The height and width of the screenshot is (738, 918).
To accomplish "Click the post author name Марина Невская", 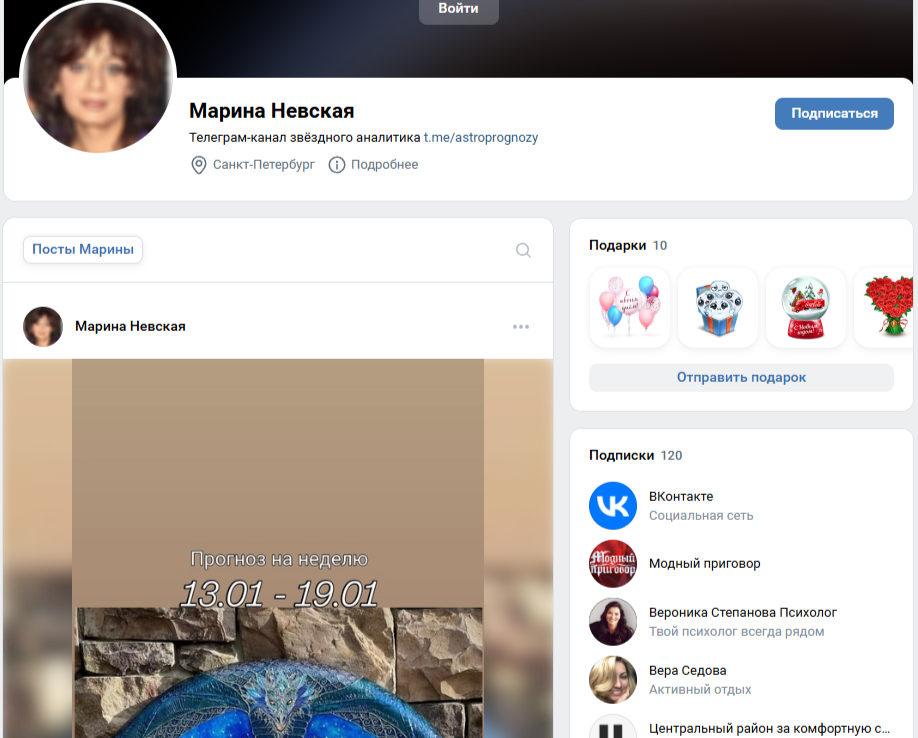I will pos(130,327).
